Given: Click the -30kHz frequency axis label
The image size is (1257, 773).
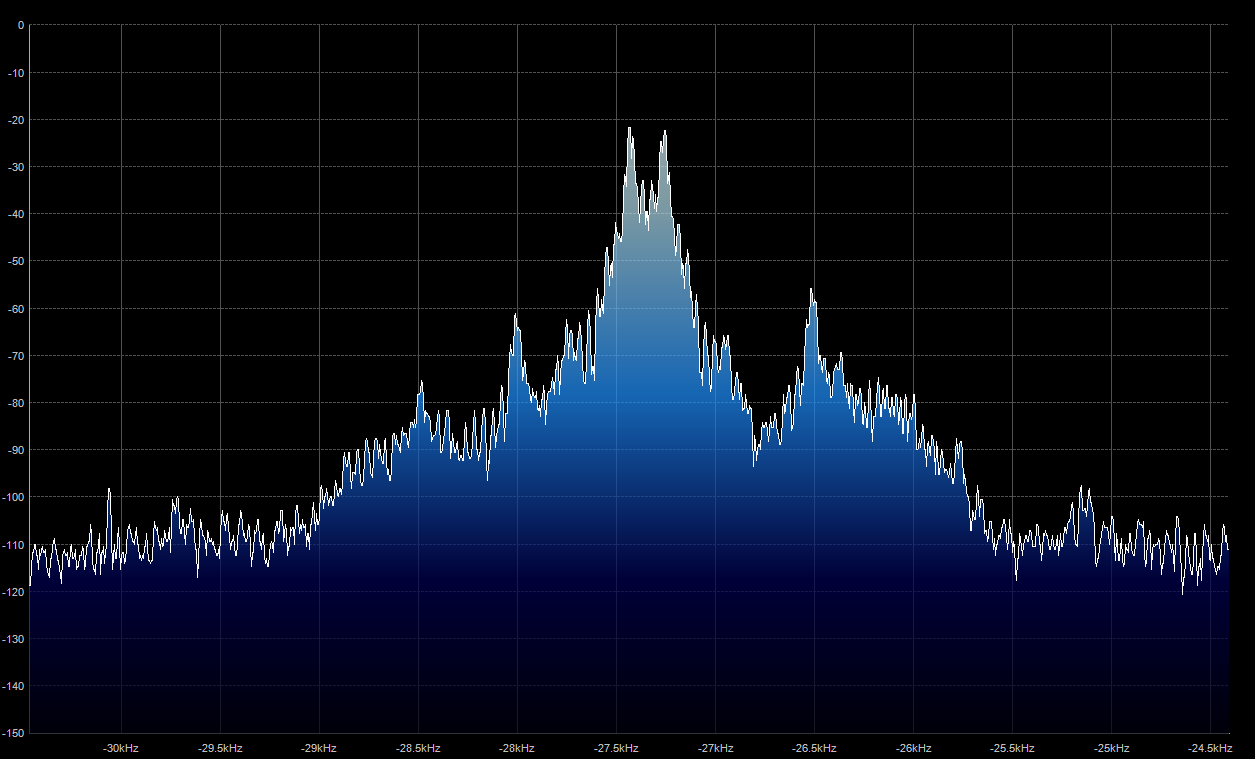Looking at the screenshot, I should click(x=121, y=748).
